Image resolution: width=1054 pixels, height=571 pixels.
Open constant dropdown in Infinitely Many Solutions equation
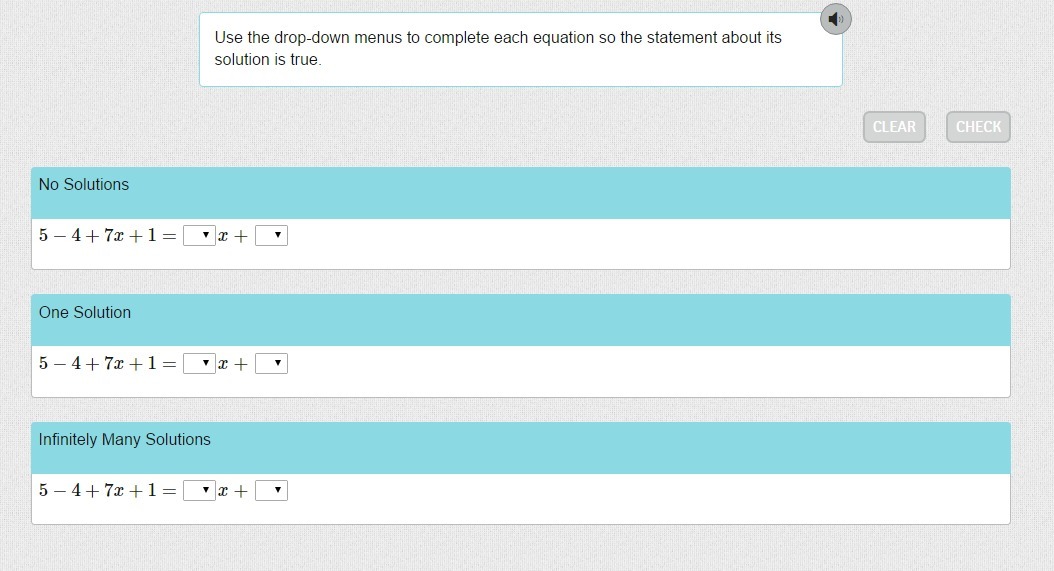click(271, 491)
